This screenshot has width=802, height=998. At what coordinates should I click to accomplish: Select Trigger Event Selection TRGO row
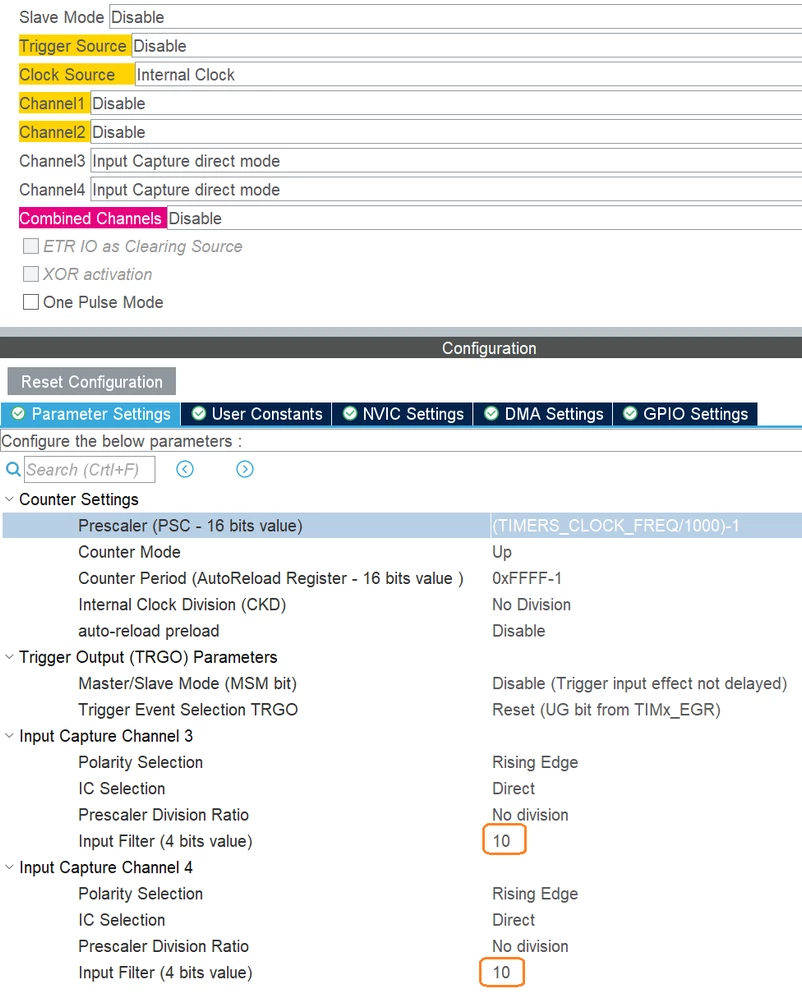402,709
